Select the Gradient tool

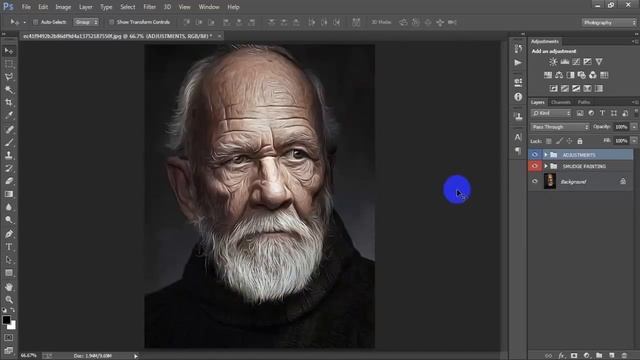[x=9, y=194]
